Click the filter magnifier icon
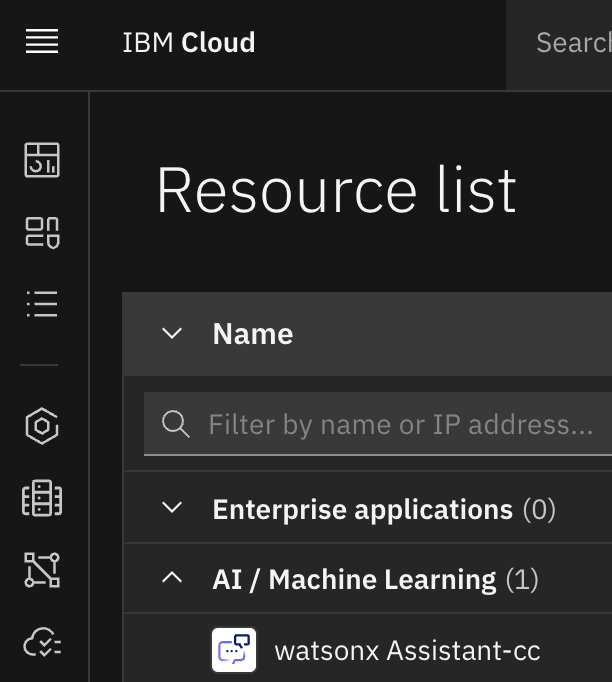 coord(175,424)
